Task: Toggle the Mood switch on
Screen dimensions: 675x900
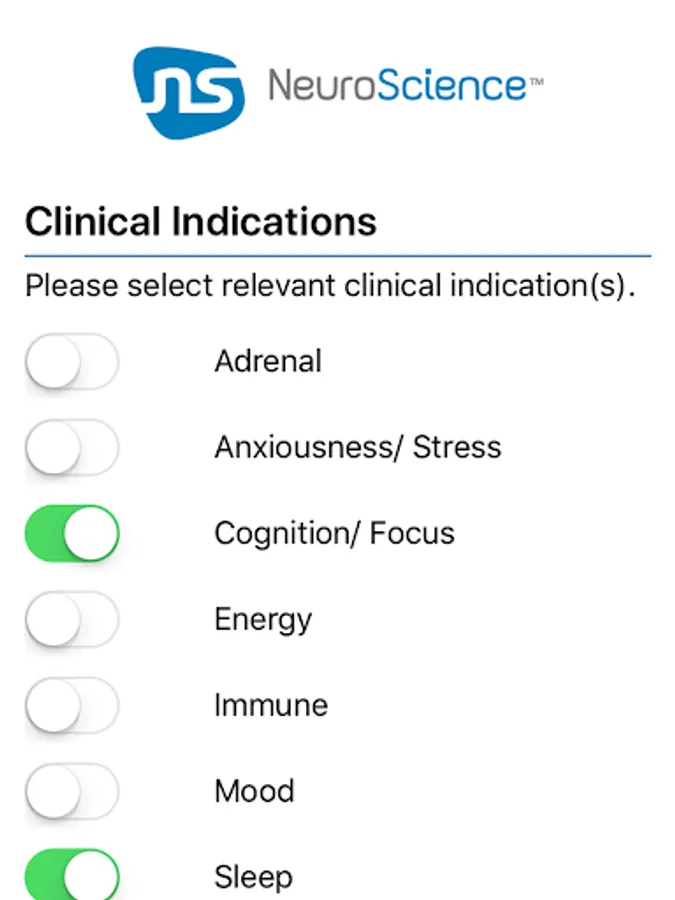Action: pos(72,791)
